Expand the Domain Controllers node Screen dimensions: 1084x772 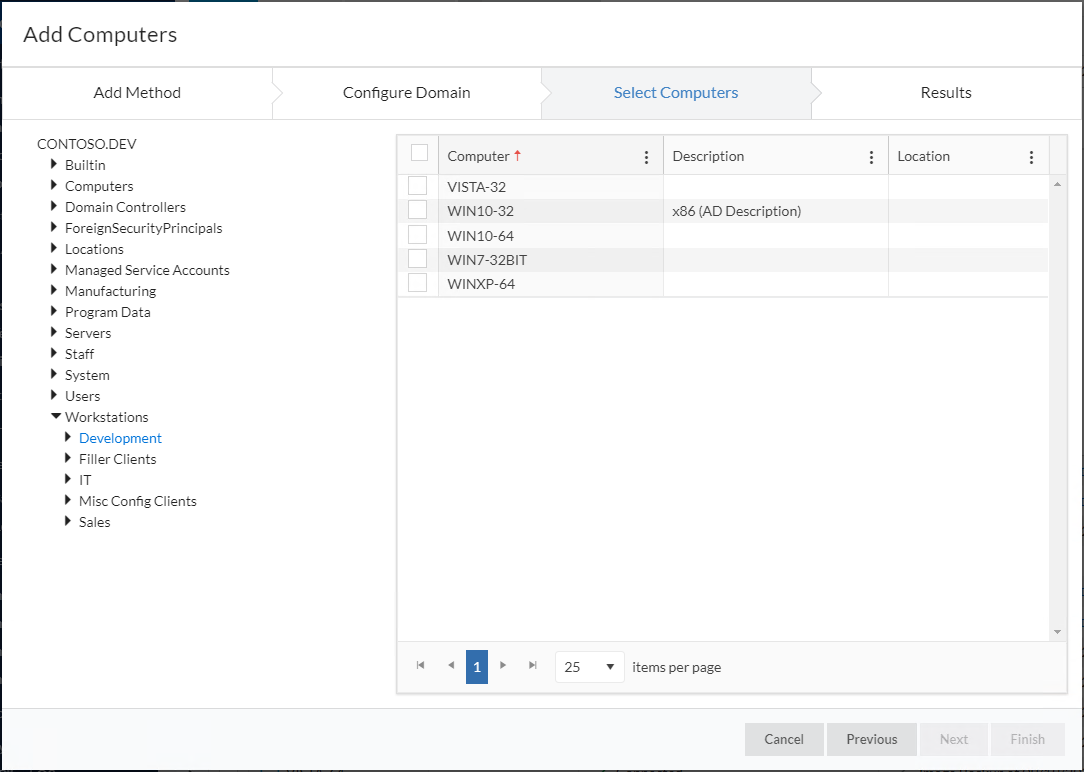tap(55, 207)
